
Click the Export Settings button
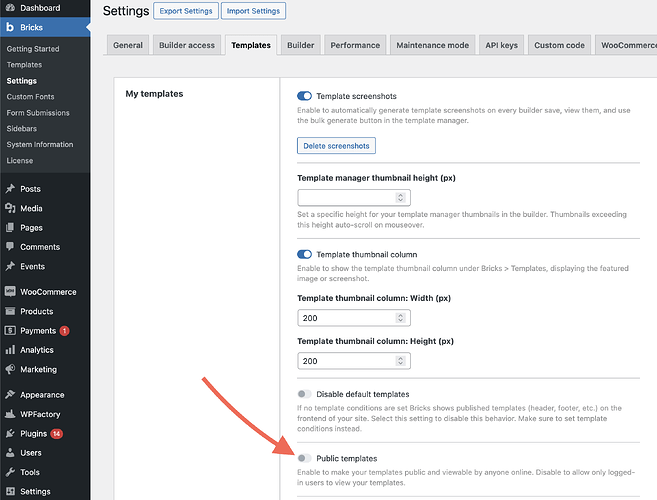[x=186, y=11]
